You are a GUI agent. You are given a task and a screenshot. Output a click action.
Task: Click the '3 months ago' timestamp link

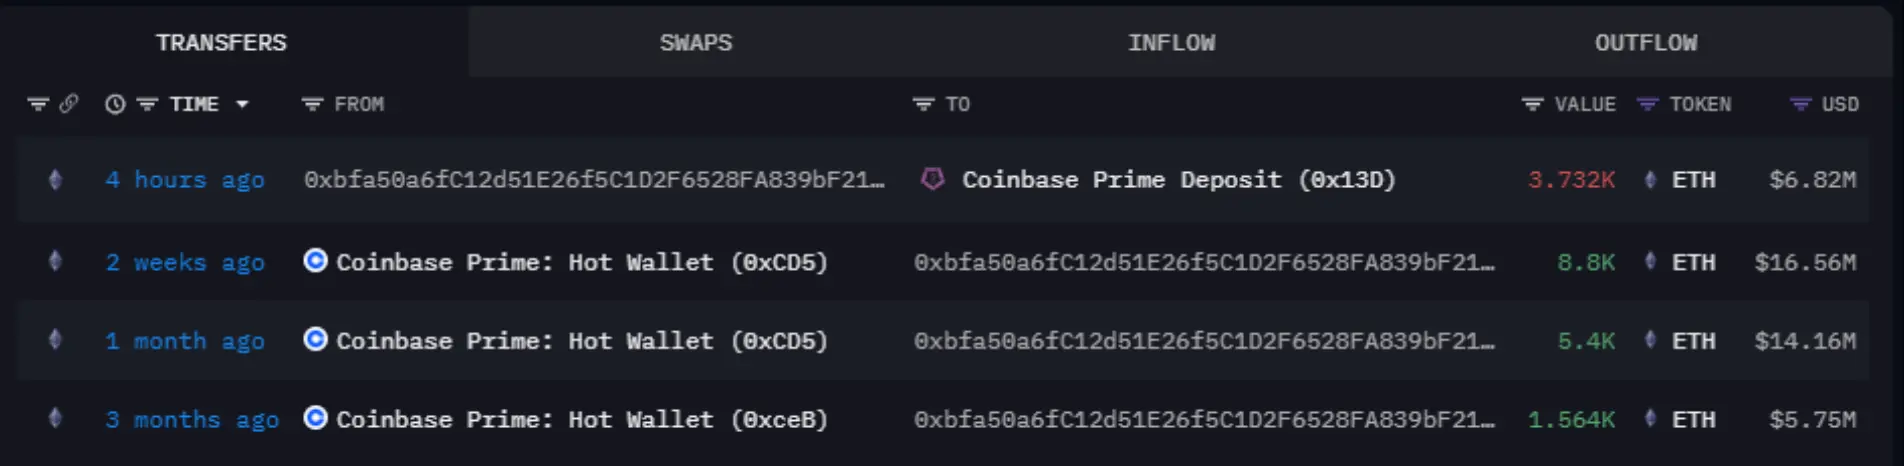192,420
